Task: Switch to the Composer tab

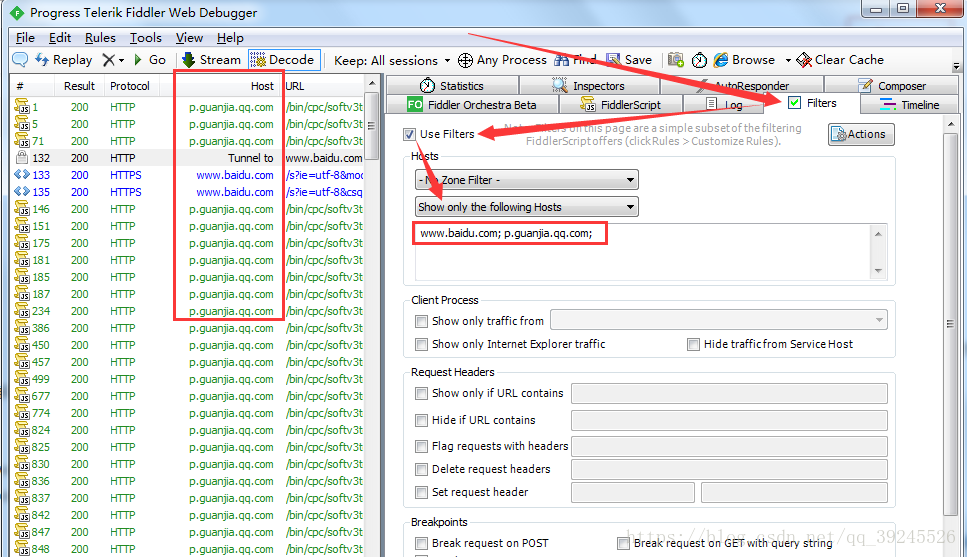Action: point(892,85)
